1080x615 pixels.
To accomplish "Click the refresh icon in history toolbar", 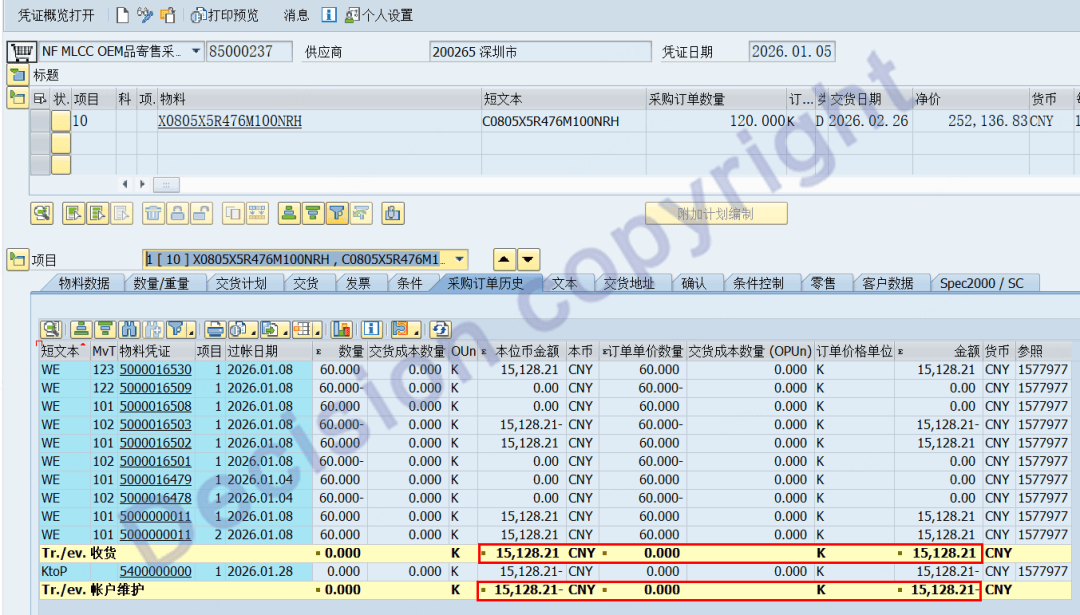I will (x=440, y=329).
